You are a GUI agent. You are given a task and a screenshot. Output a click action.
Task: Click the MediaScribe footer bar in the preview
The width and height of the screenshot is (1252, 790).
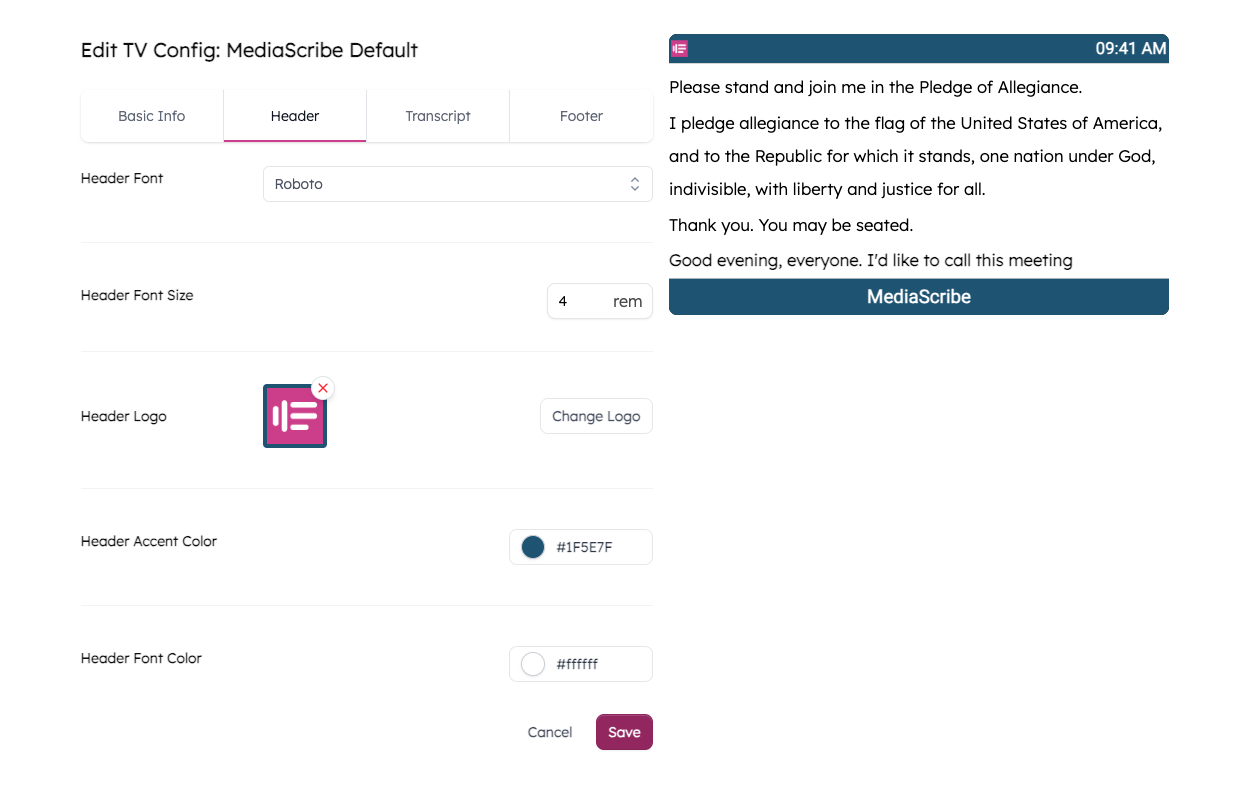pos(918,296)
